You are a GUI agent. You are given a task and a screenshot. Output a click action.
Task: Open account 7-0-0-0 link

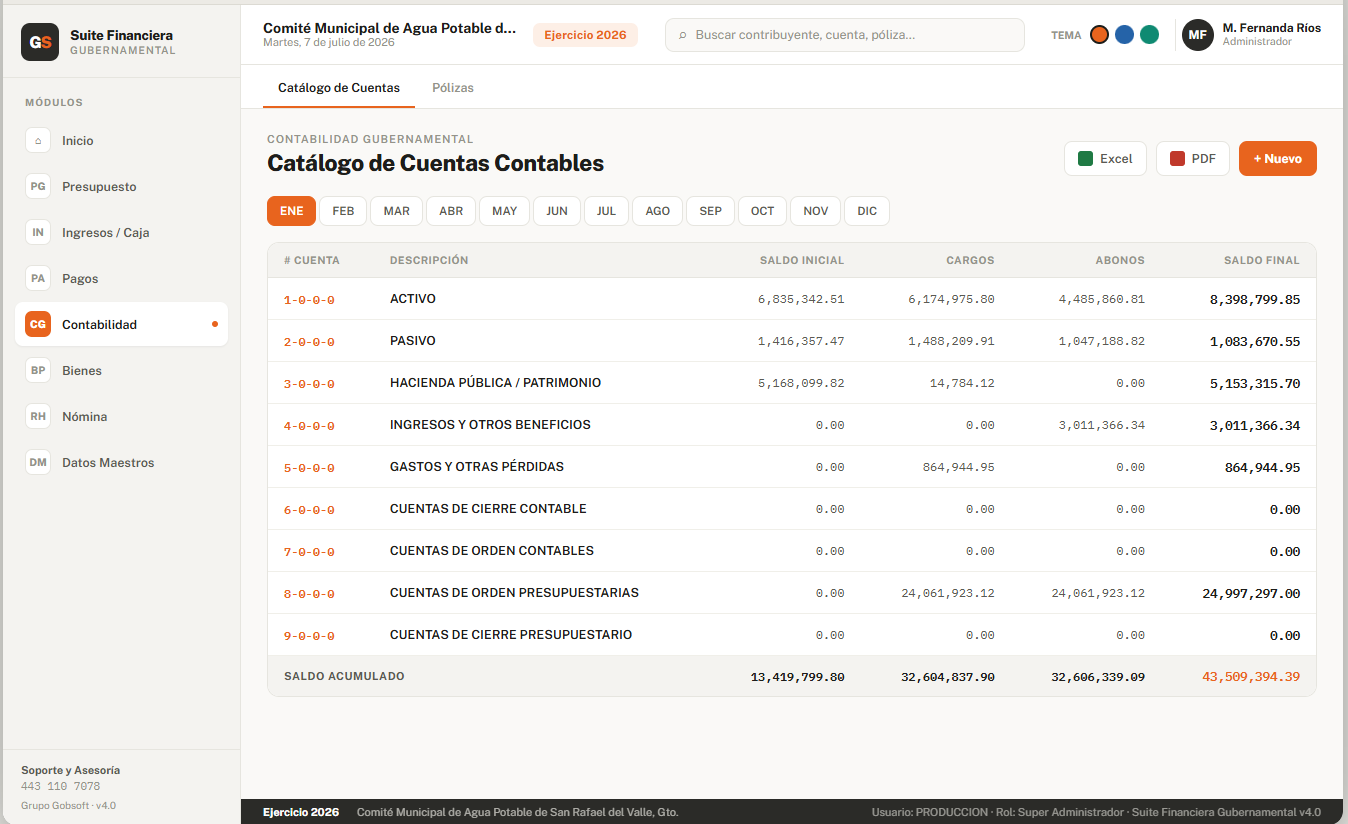(309, 552)
